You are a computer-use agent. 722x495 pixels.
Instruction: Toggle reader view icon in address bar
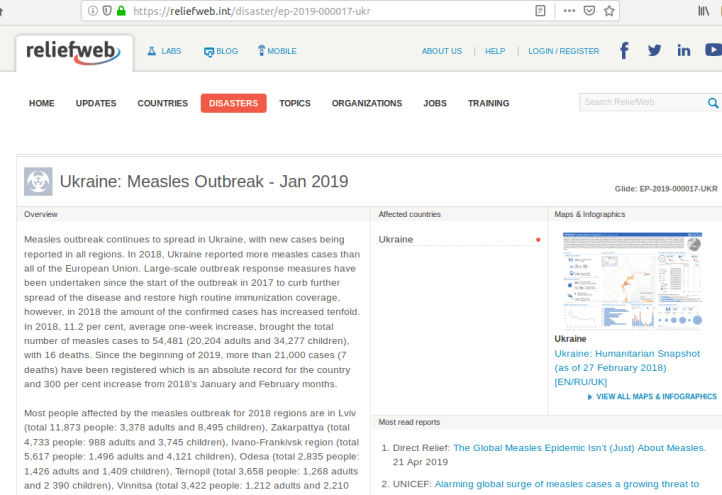point(541,11)
